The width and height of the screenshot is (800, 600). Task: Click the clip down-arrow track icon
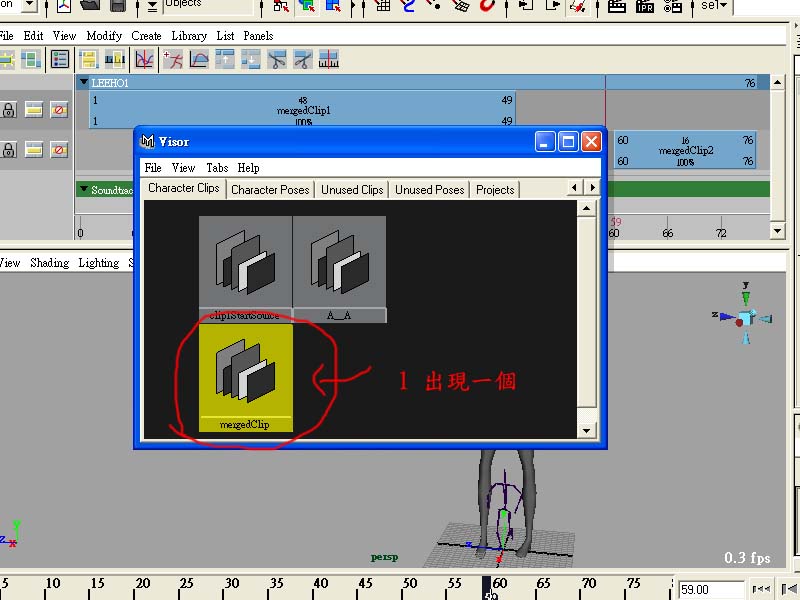251,60
